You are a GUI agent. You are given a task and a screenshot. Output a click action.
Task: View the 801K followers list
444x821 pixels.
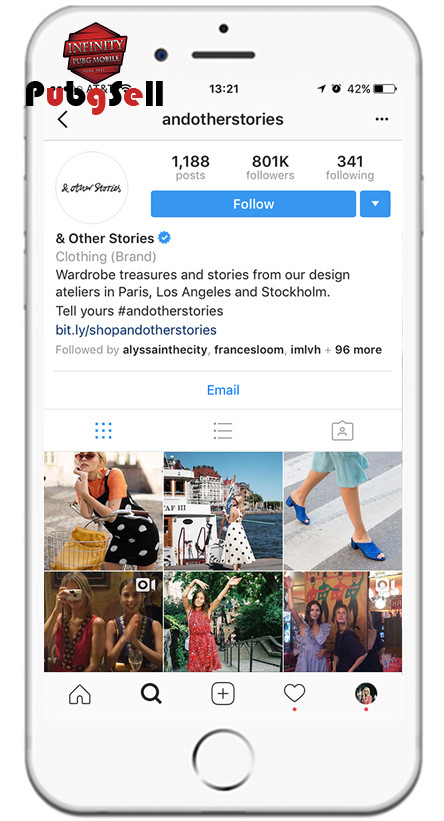coord(270,167)
